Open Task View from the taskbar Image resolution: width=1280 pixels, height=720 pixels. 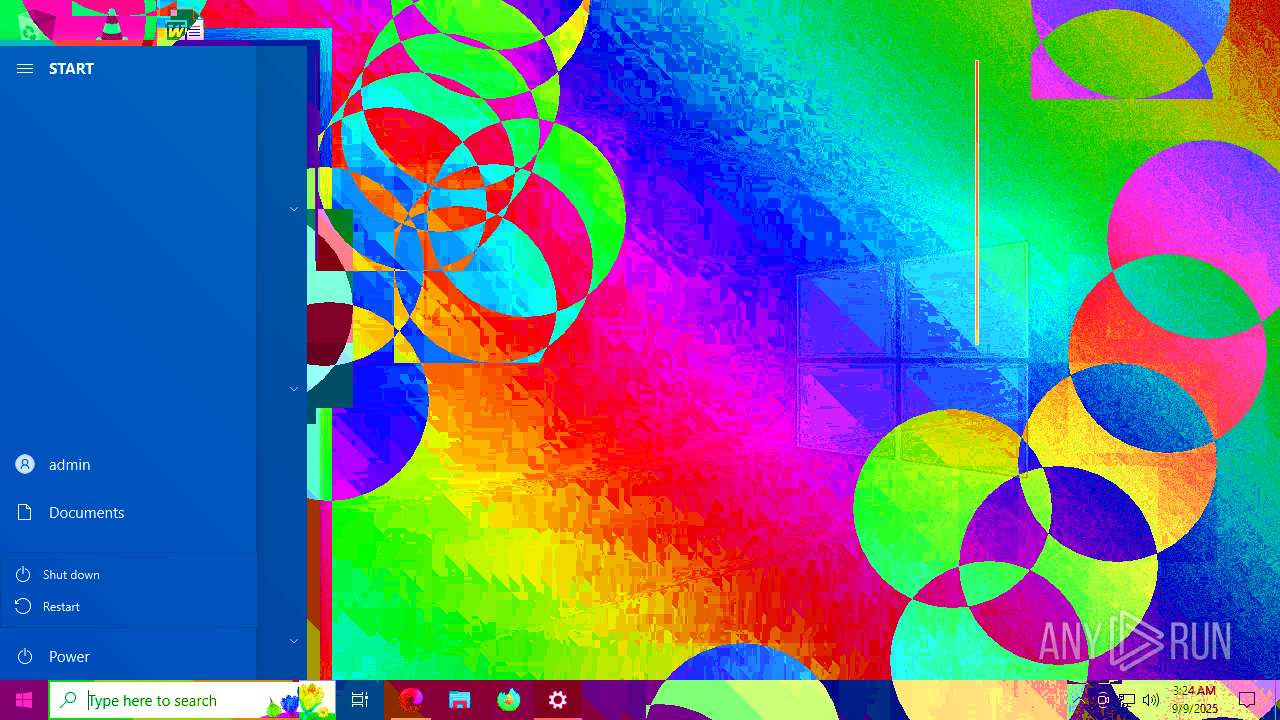click(x=360, y=700)
